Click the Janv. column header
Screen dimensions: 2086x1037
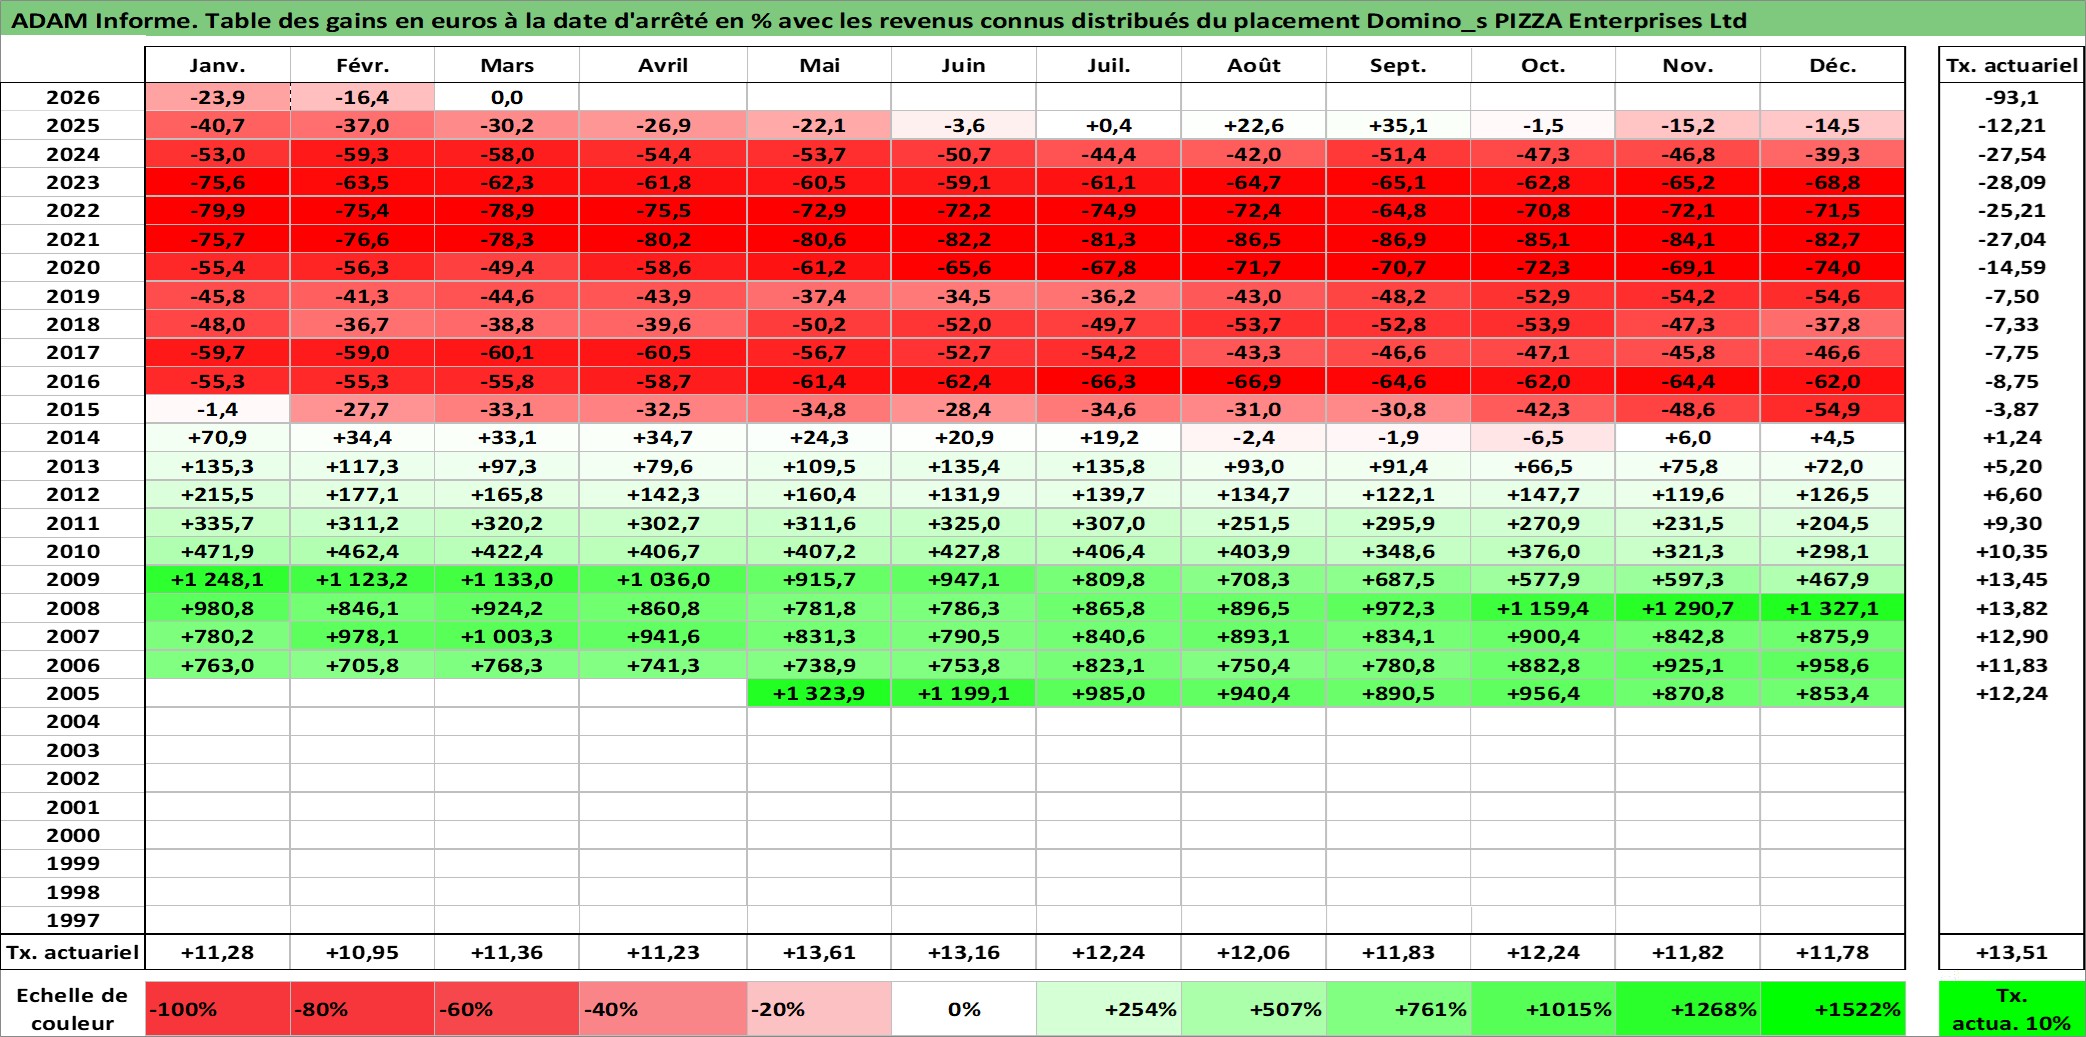click(x=218, y=65)
